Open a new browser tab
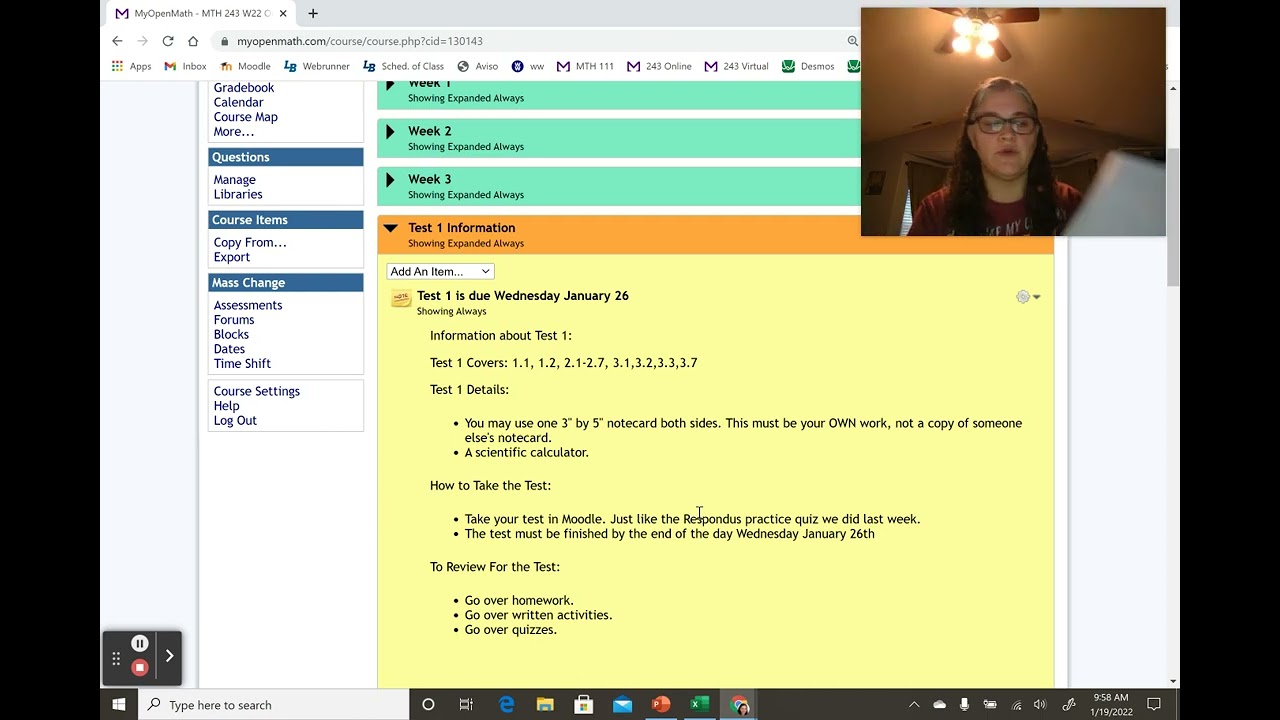Viewport: 1280px width, 720px height. point(313,13)
